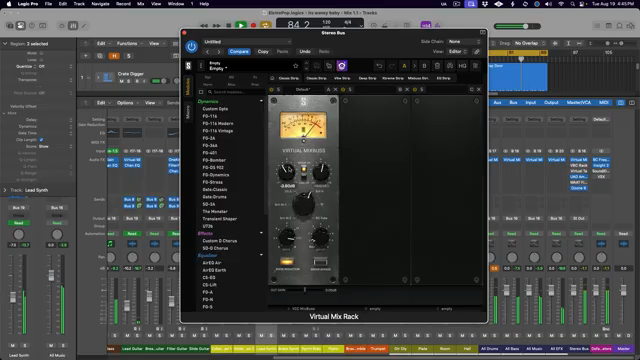The width and height of the screenshot is (640, 360).
Task: Click the home icon in strip row
Action: (272, 78)
